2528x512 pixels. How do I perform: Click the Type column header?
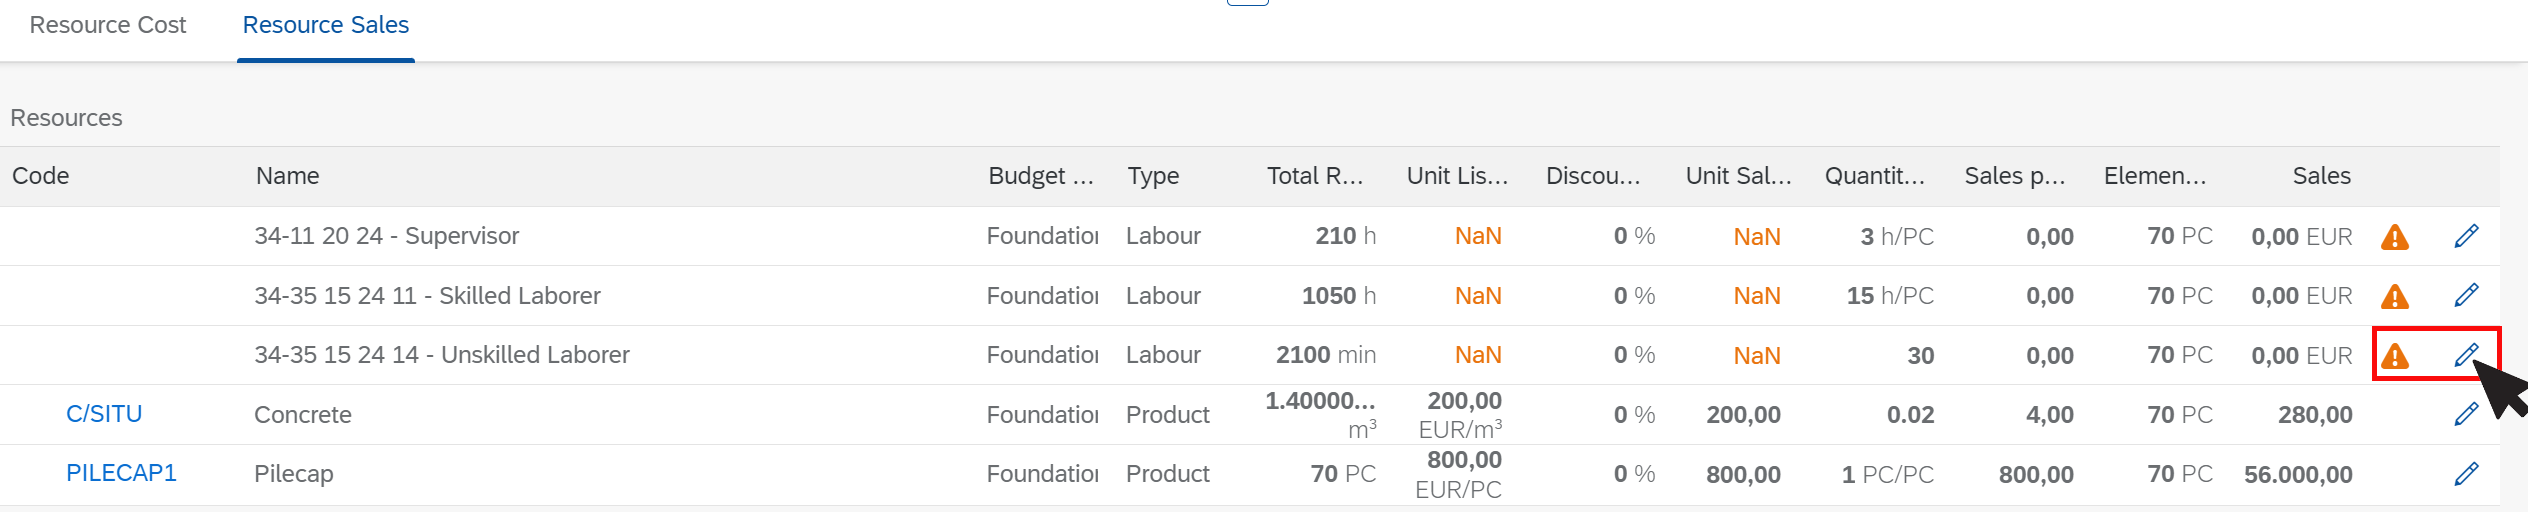coord(1154,176)
